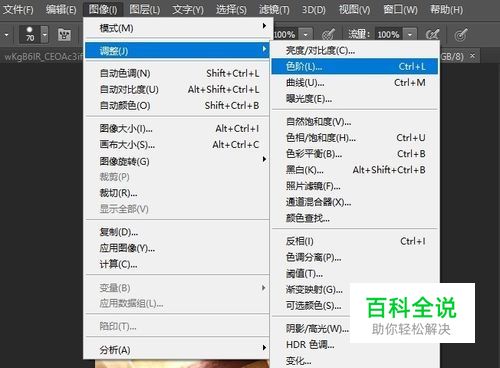Choose 自动颜色(O) from the menu

(x=177, y=105)
